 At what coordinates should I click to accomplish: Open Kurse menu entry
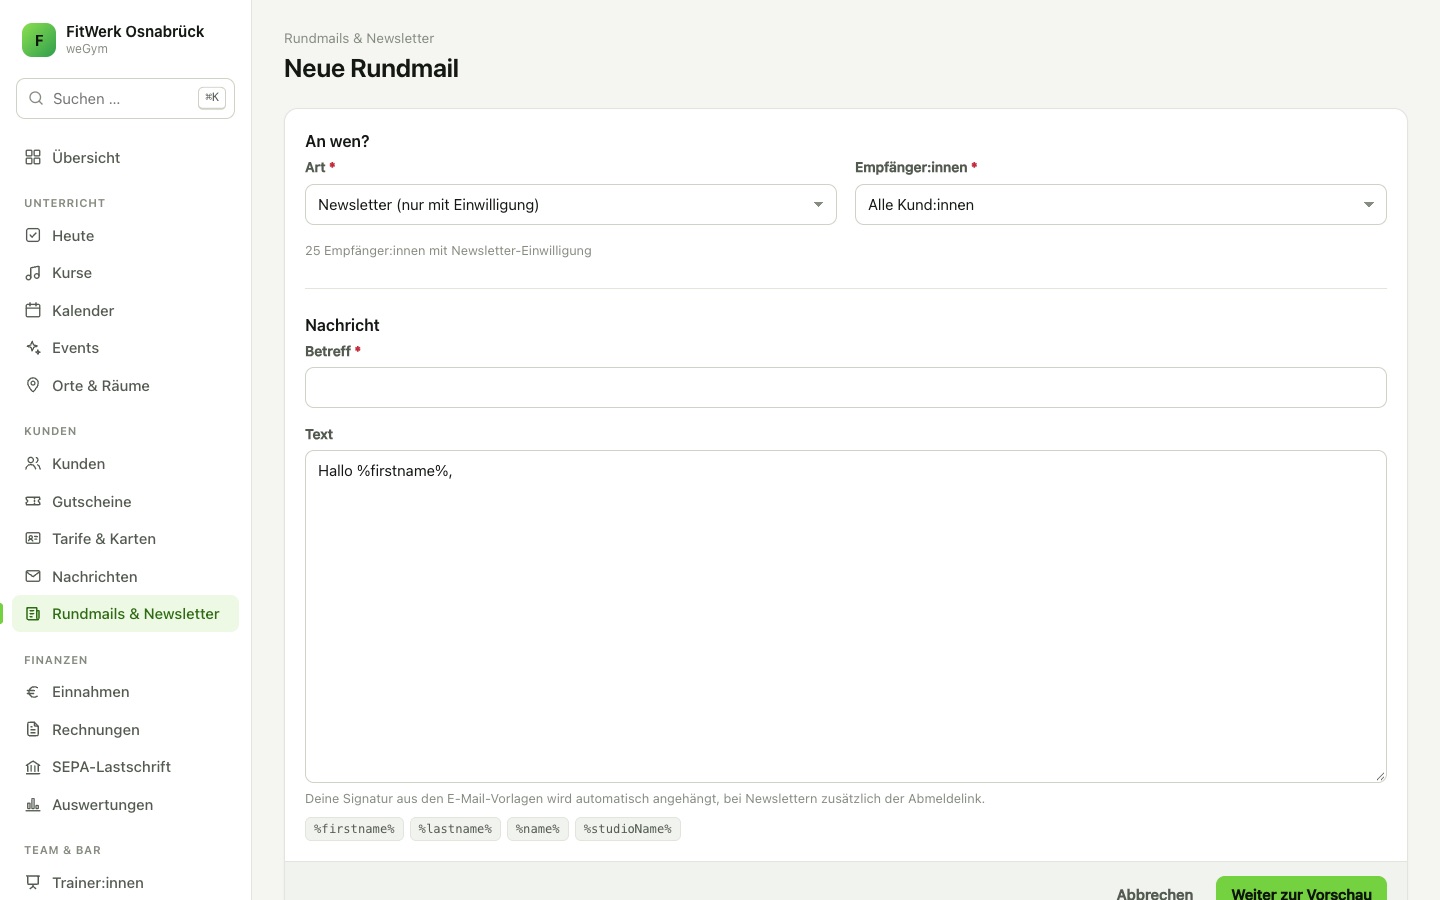point(125,273)
